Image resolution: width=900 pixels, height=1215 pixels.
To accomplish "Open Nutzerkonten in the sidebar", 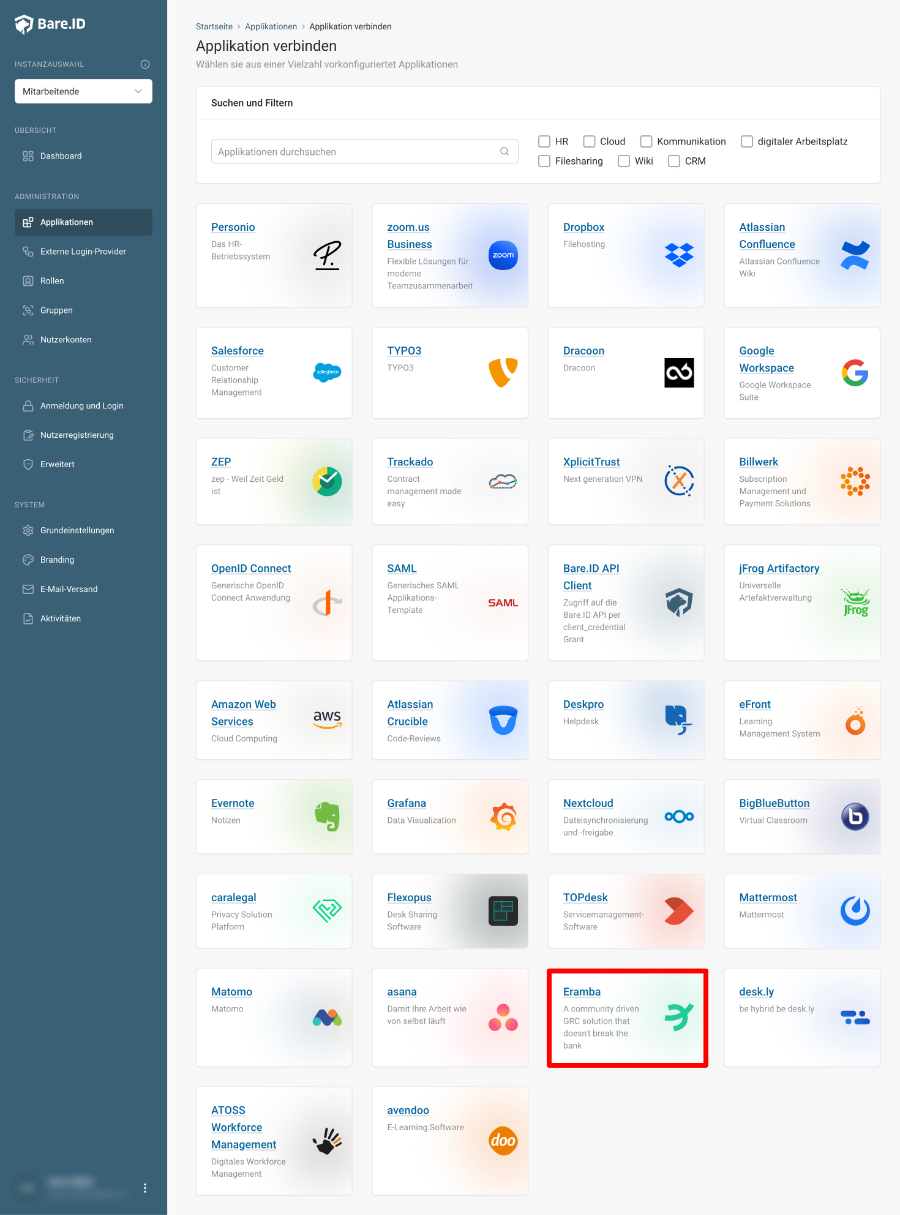I will coord(84,340).
